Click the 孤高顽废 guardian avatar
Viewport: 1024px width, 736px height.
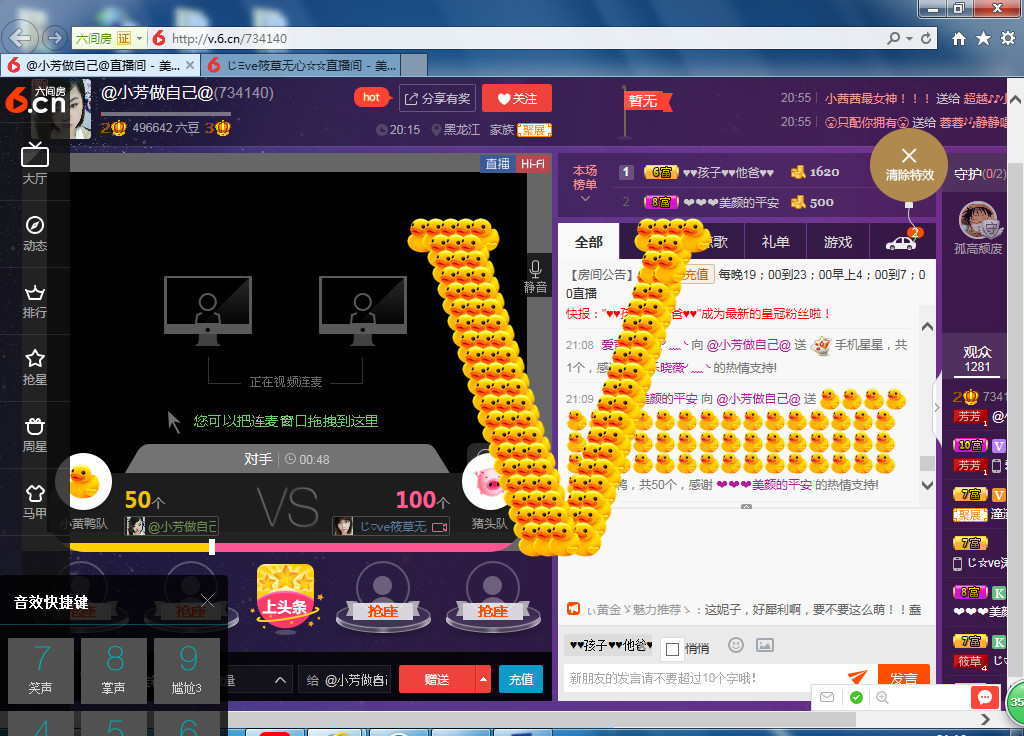tap(978, 221)
